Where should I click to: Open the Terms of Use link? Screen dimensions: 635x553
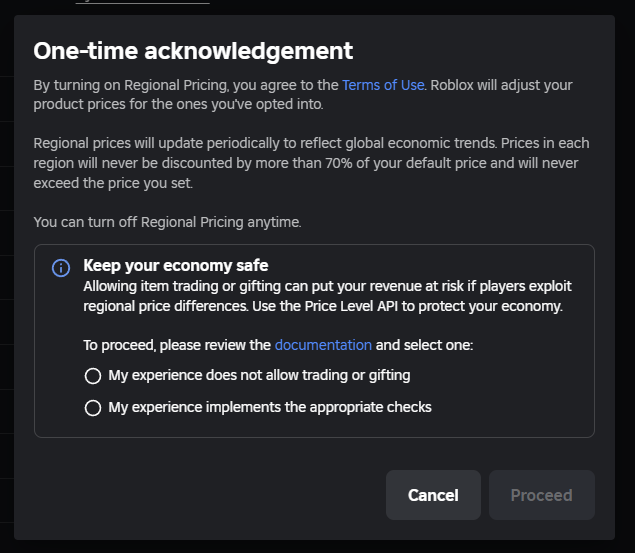pyautogui.click(x=383, y=85)
